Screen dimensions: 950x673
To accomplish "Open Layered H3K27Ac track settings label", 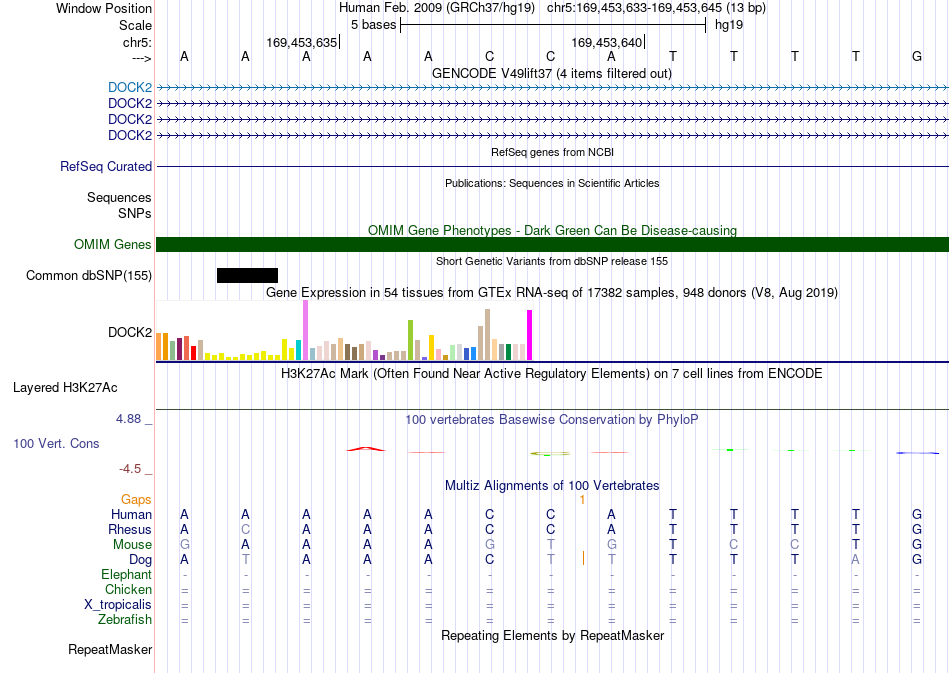I will 65,388.
